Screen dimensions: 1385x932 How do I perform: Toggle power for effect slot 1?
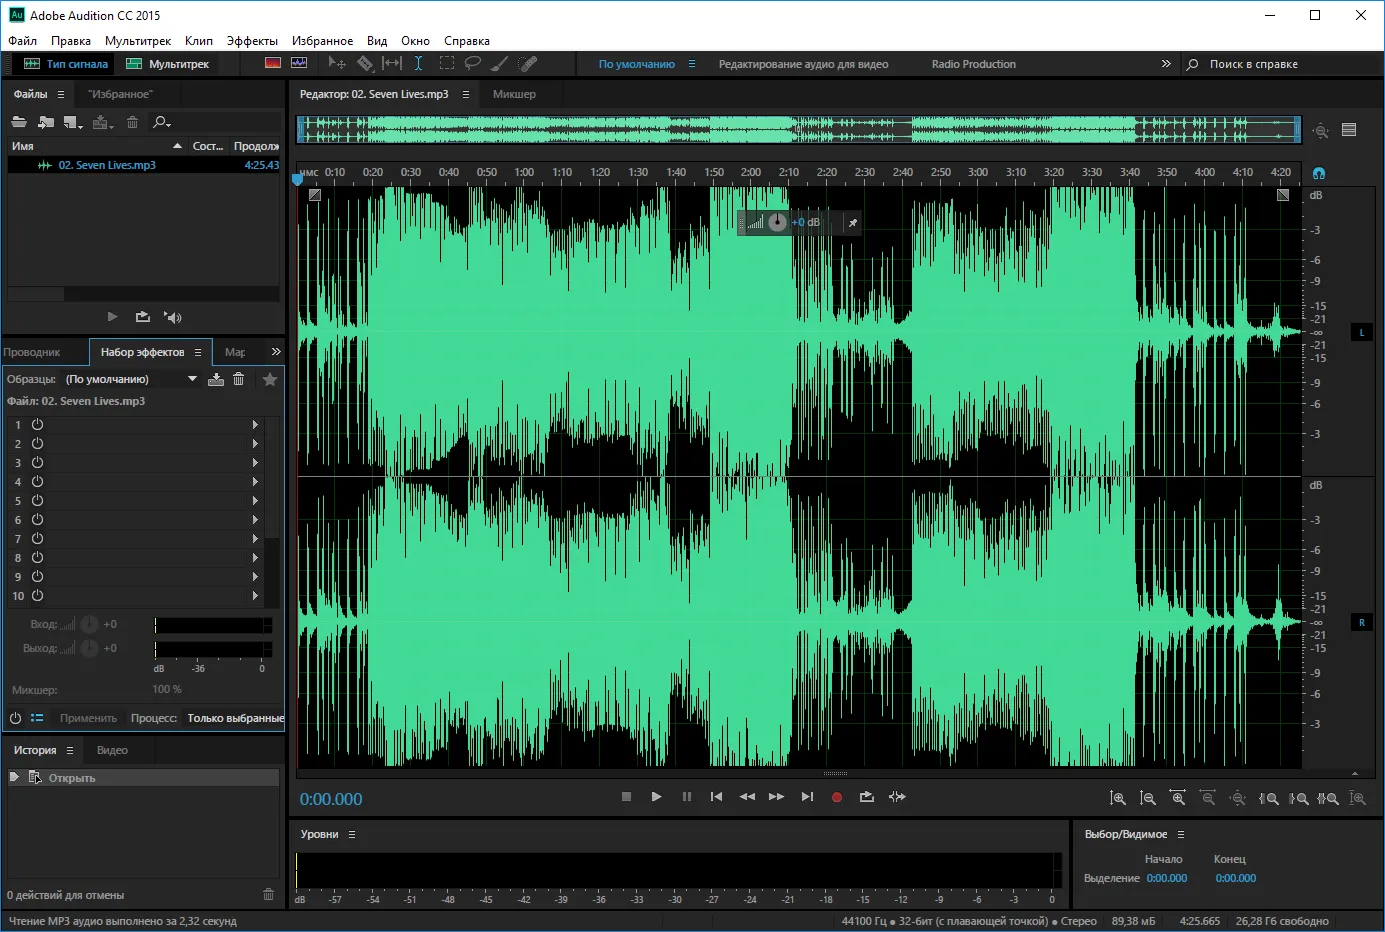click(37, 425)
